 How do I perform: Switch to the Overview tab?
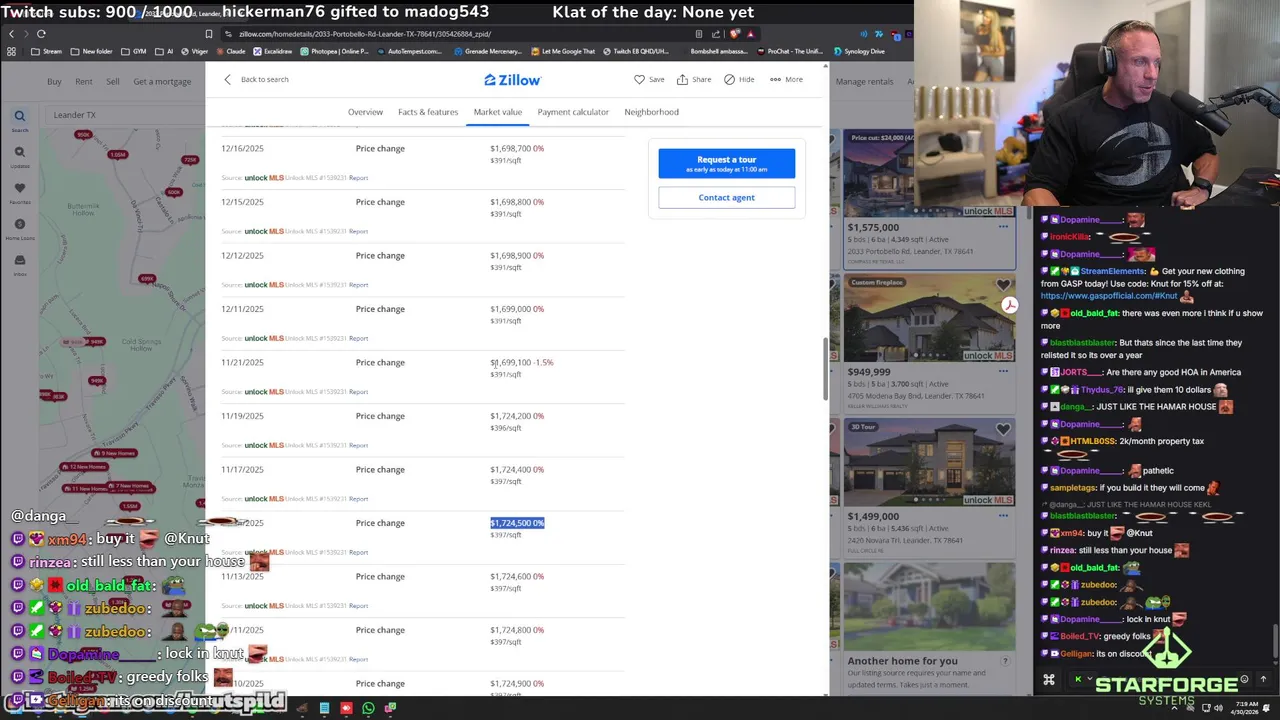[x=365, y=112]
